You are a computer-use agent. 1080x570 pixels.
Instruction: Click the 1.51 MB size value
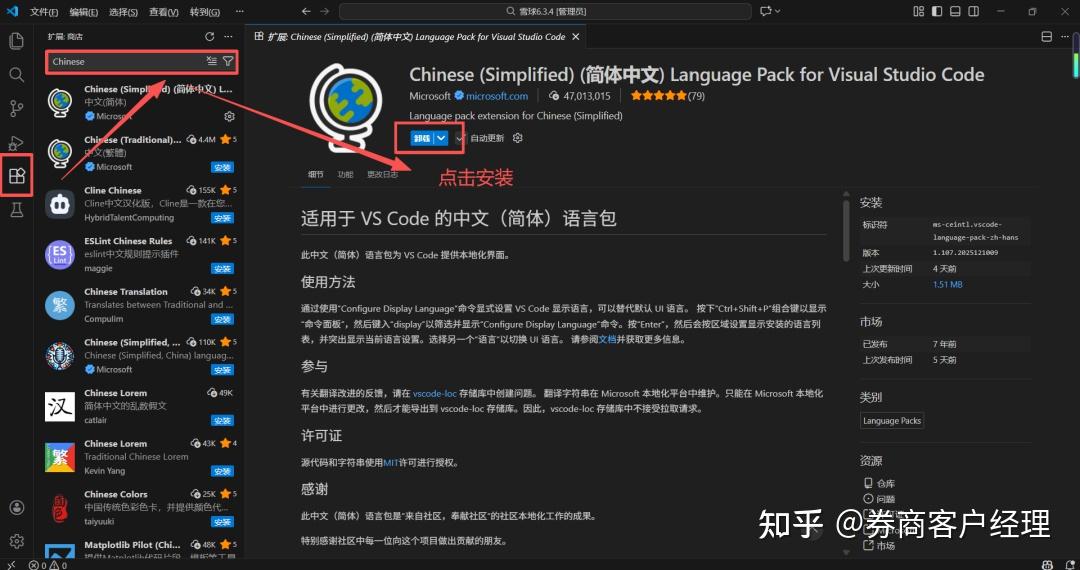tap(947, 284)
